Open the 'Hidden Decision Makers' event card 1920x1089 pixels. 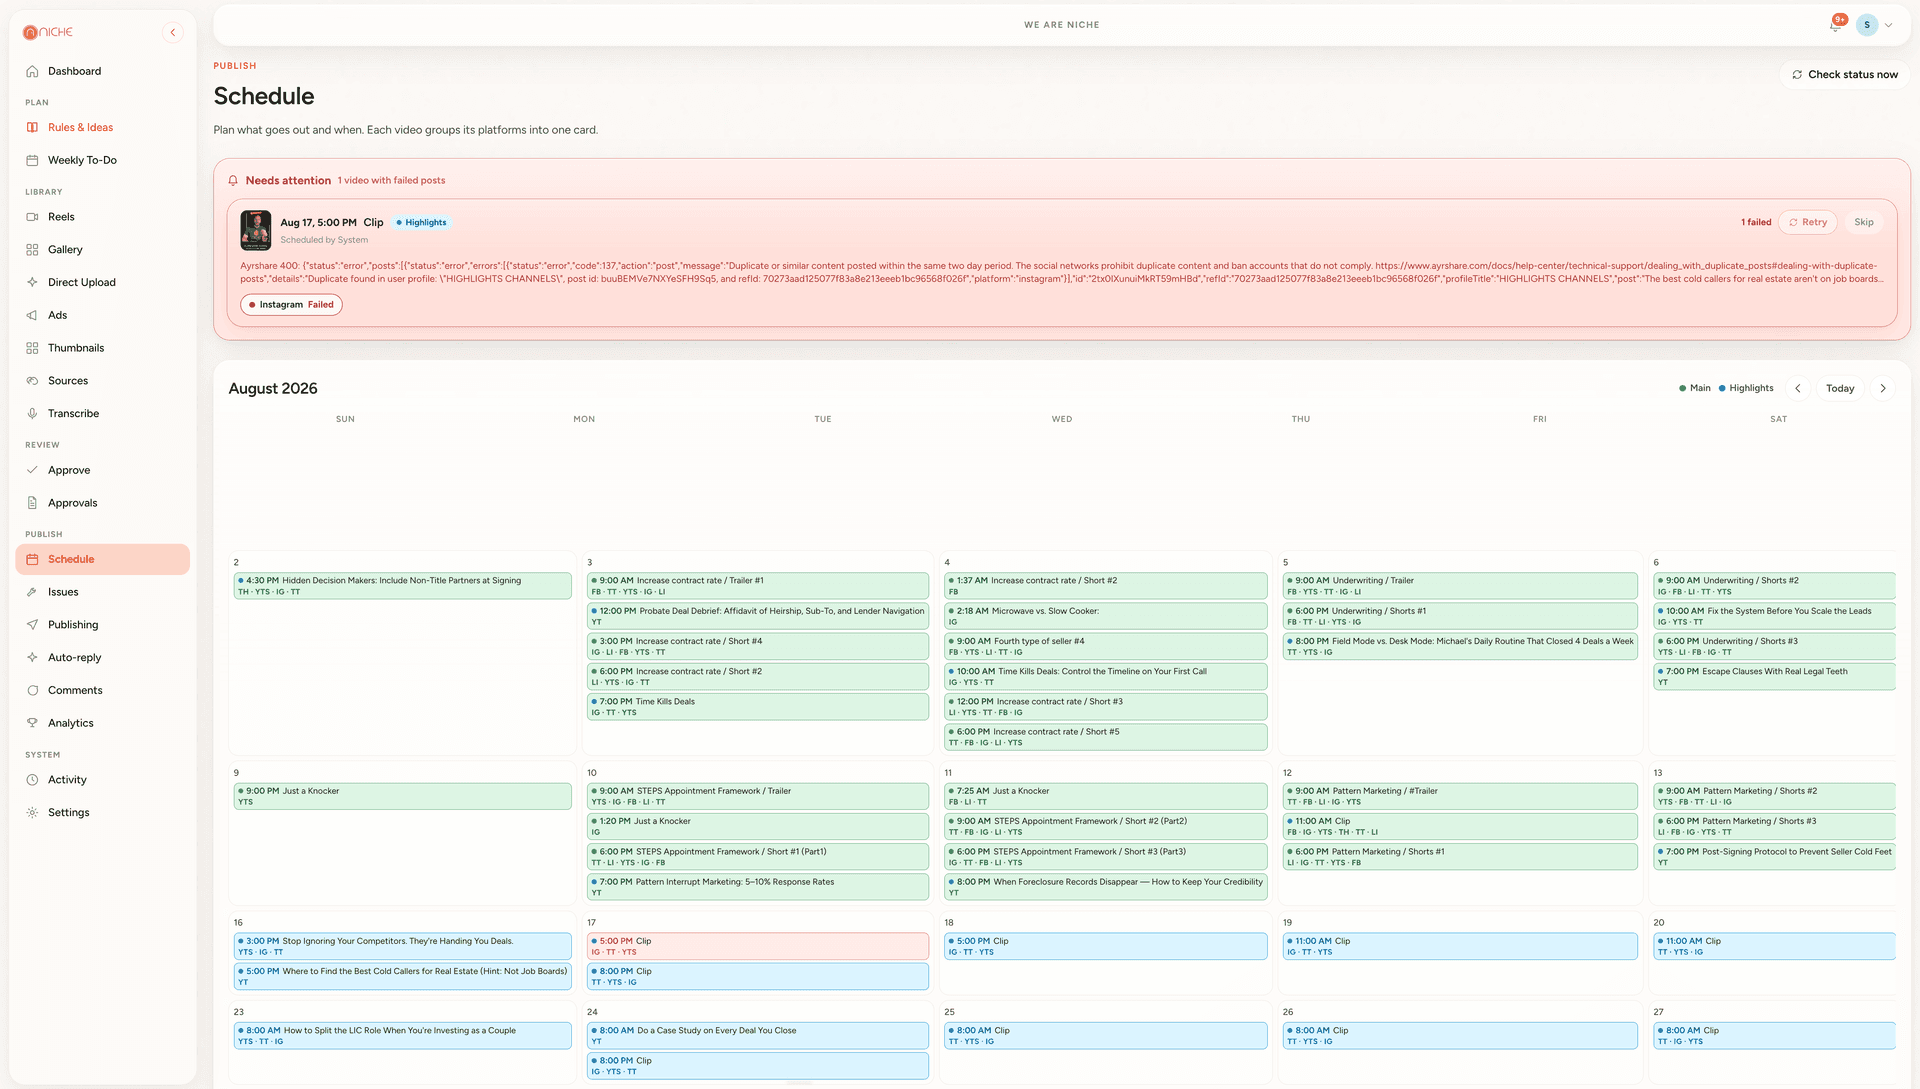point(402,586)
